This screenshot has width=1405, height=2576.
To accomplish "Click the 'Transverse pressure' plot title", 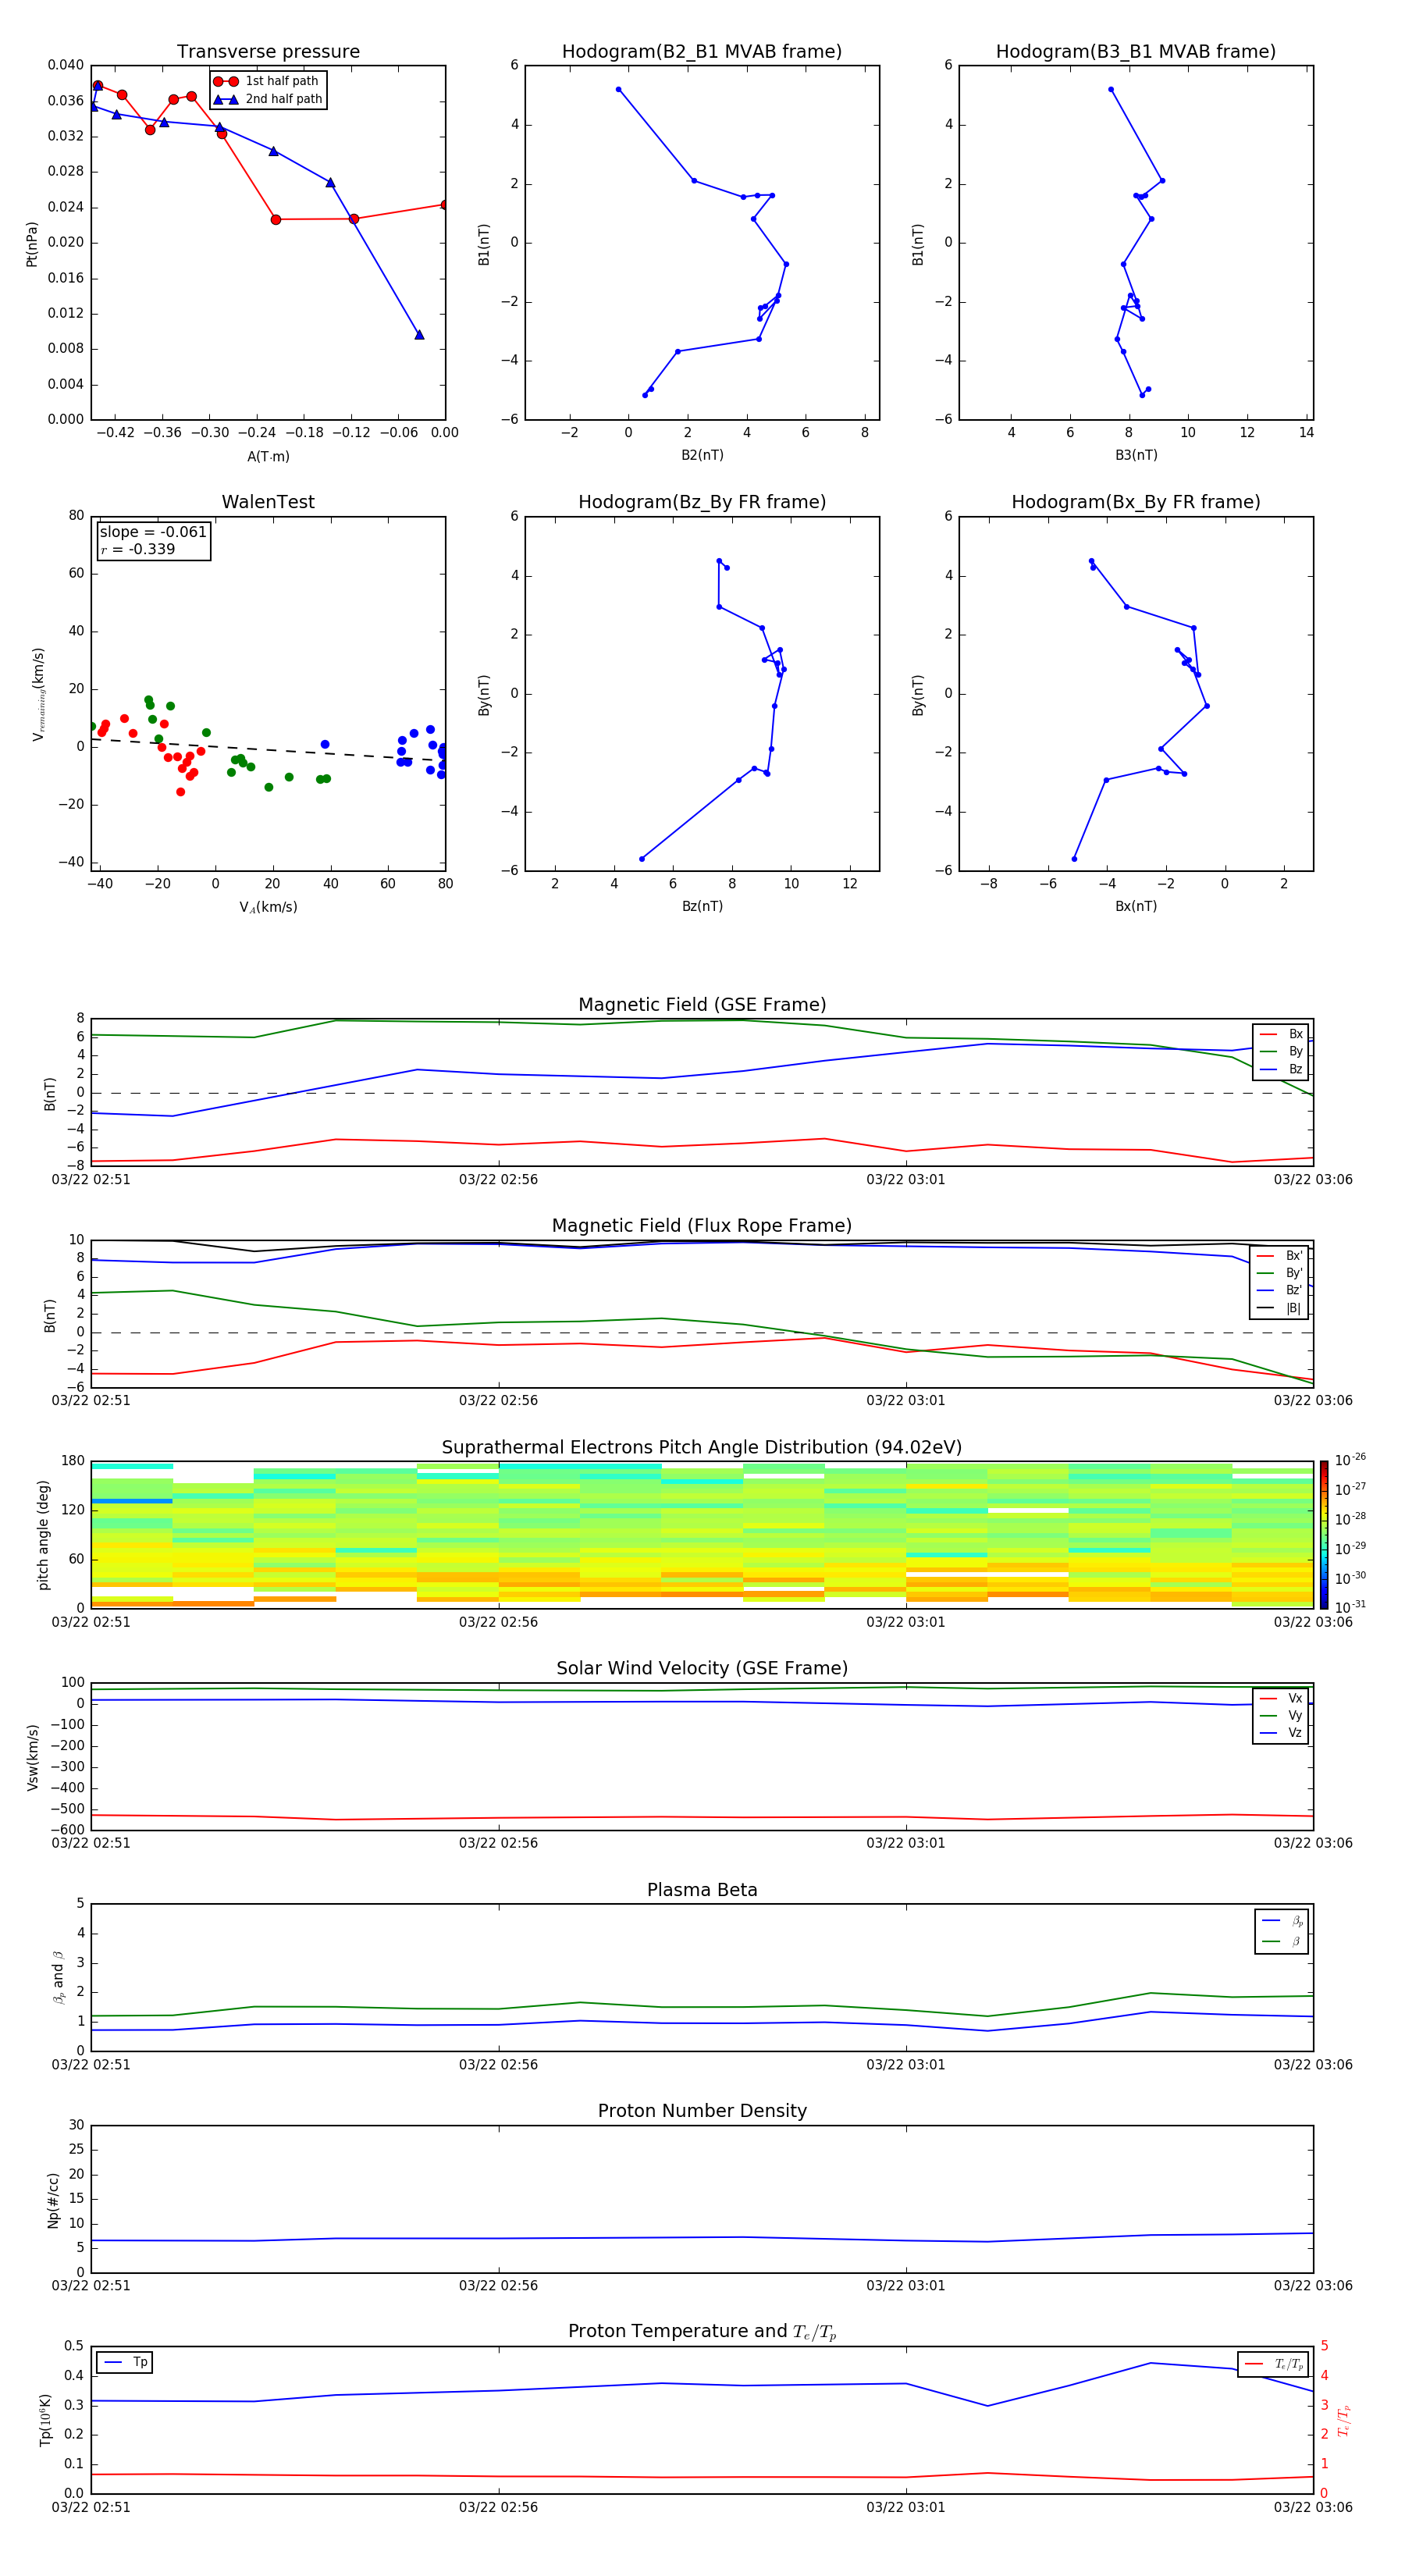I will 268,52.
